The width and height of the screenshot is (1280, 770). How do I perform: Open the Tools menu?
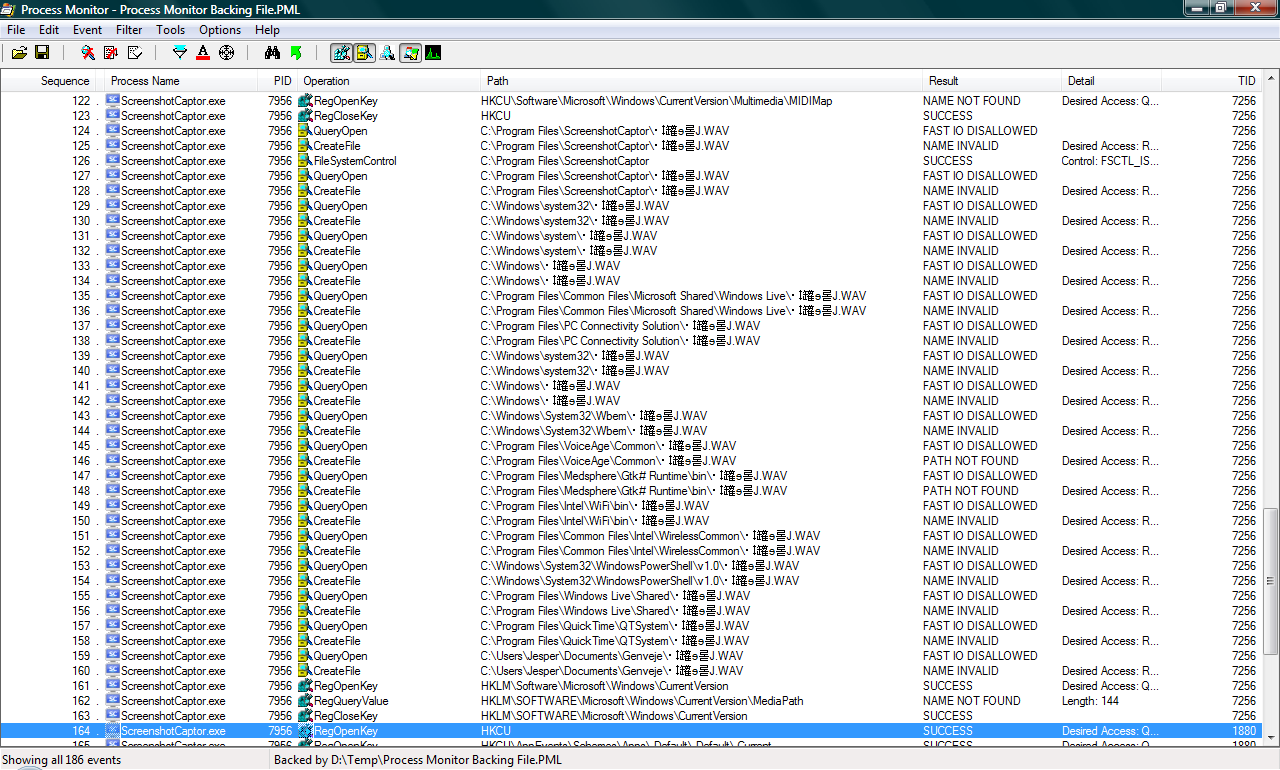(171, 30)
